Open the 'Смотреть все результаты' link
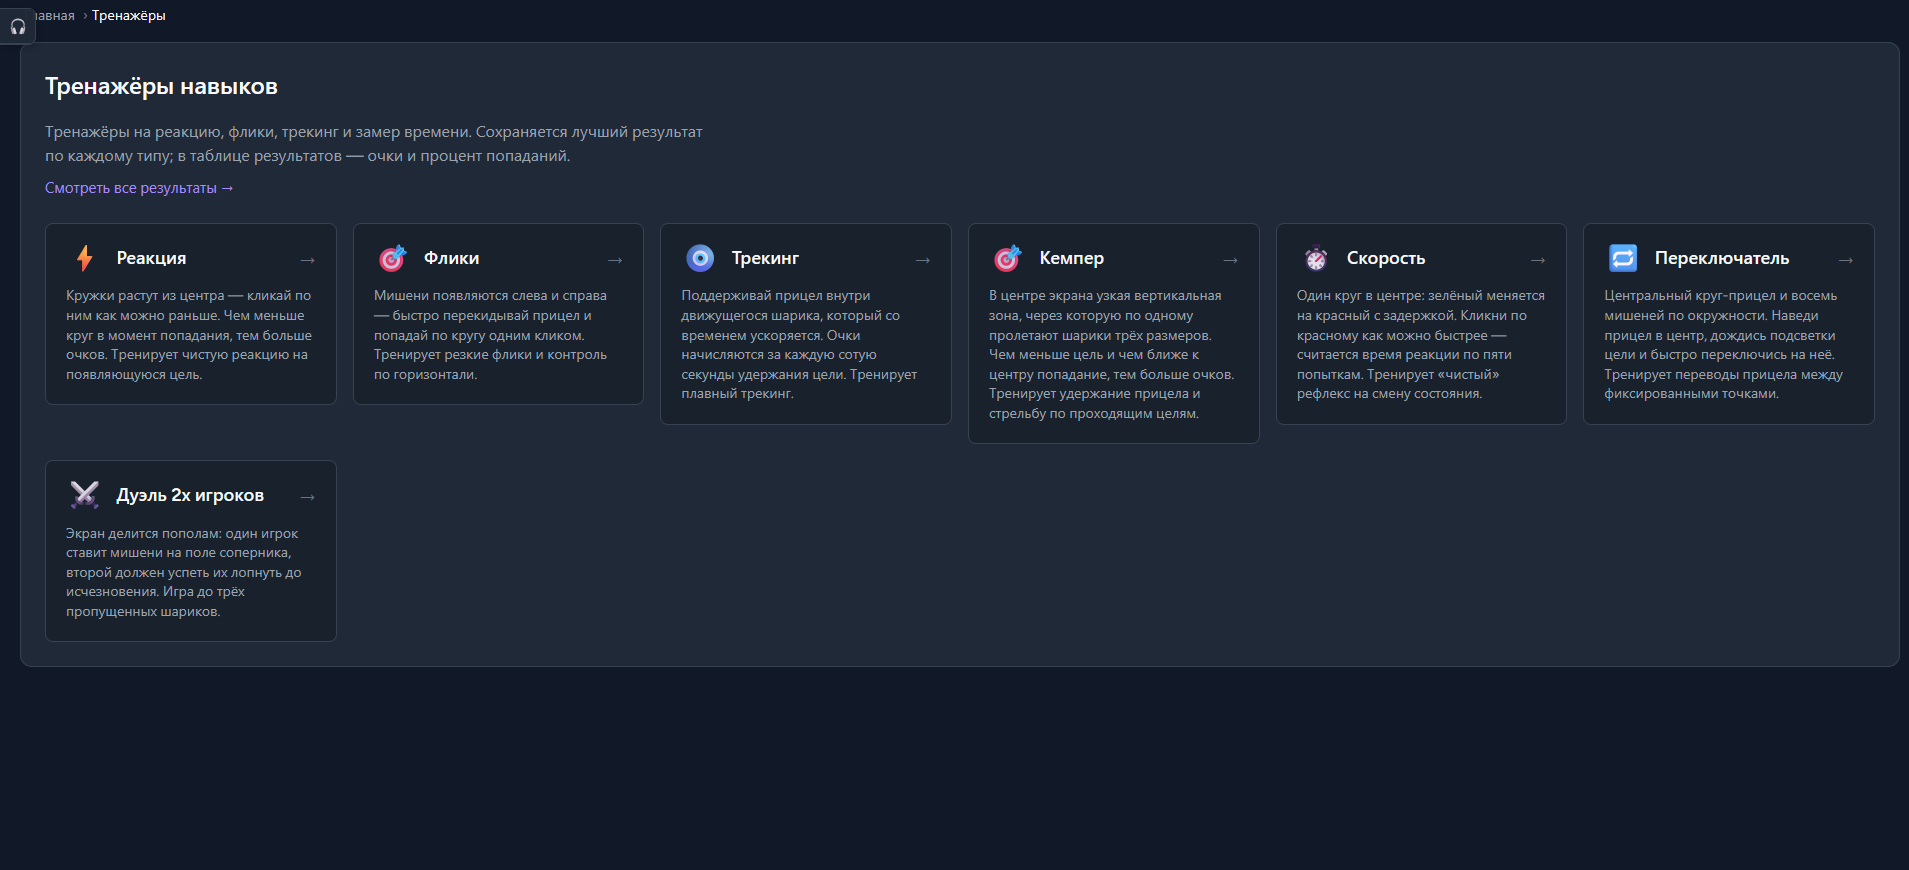 pyautogui.click(x=139, y=188)
